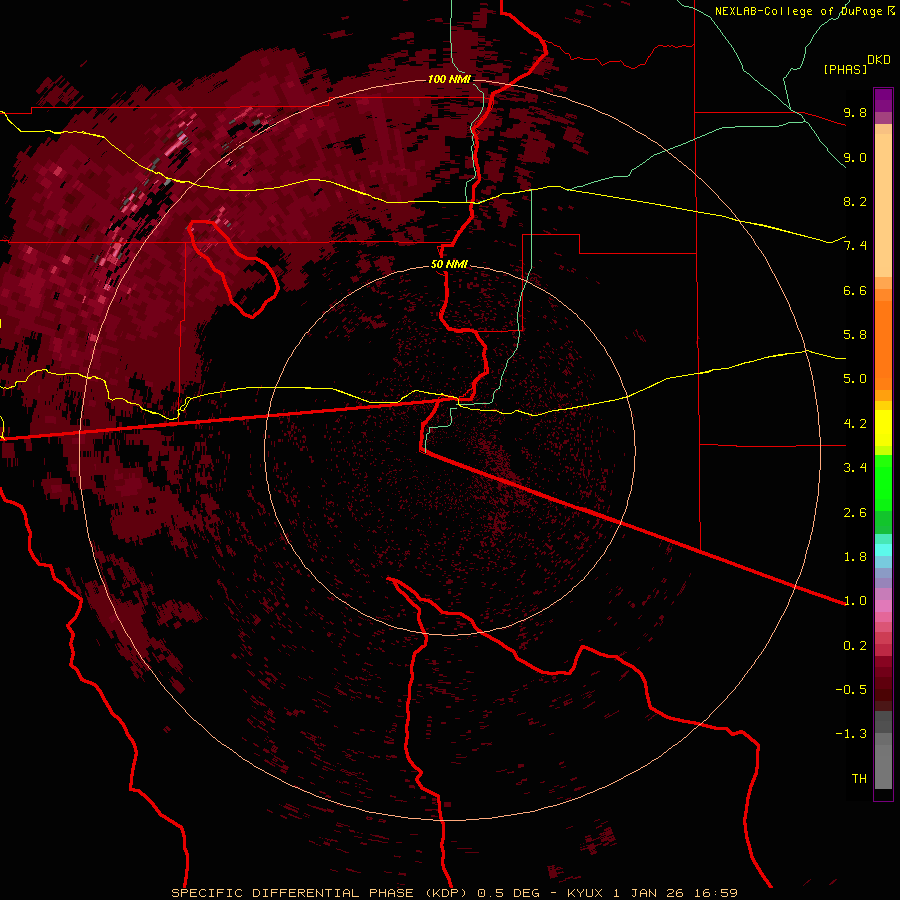Click the Specific Differential Phase caption at the bottom

pyautogui.click(x=454, y=893)
